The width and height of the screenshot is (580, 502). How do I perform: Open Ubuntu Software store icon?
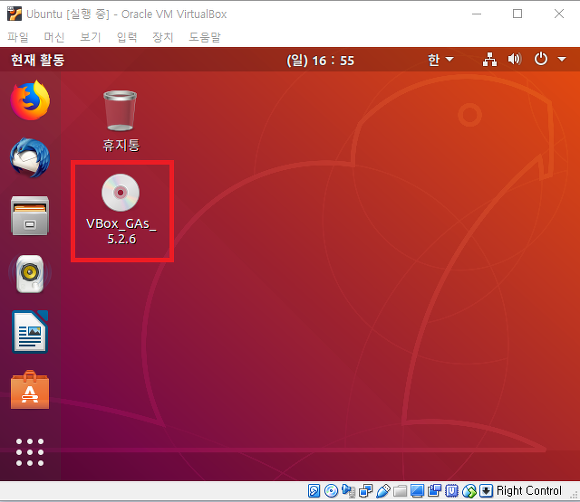tap(30, 390)
